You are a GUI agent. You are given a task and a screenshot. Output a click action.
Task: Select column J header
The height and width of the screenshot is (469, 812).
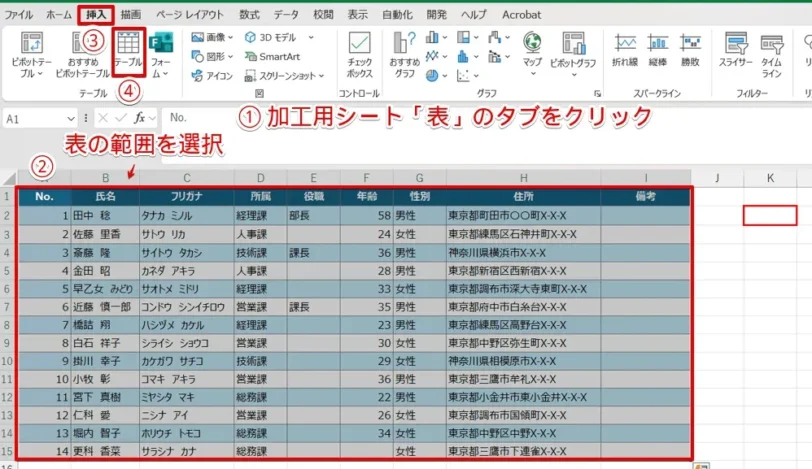click(x=717, y=178)
